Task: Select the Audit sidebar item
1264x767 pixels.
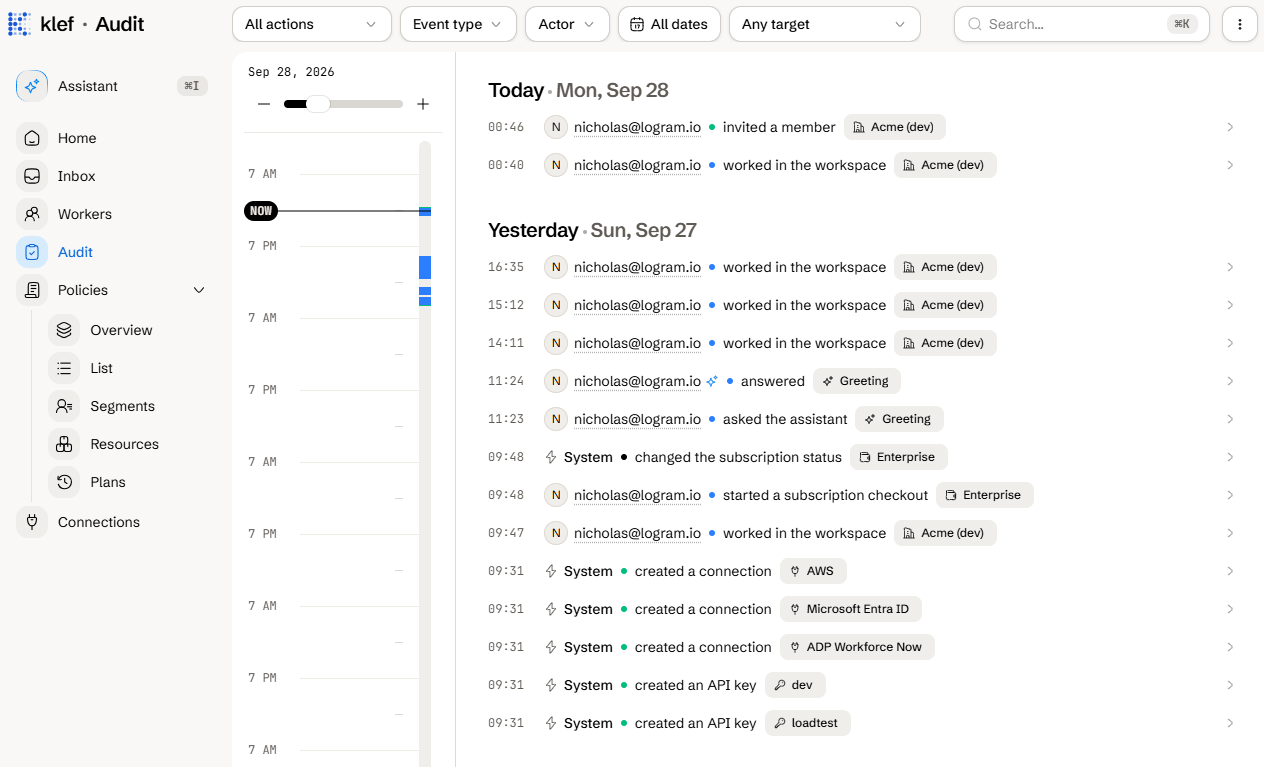Action: [x=75, y=252]
